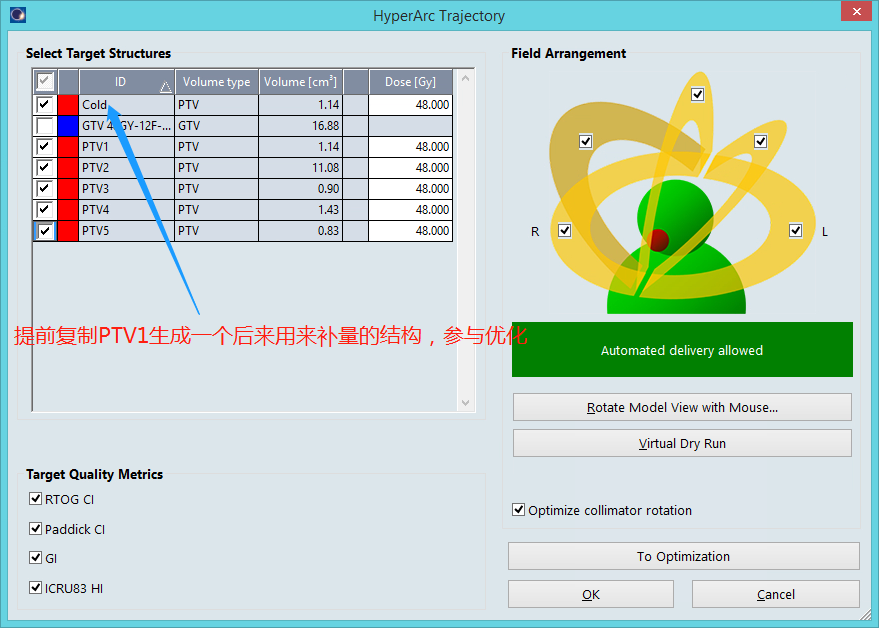879x628 pixels.
Task: Select the PTV5 ID cell
Action: [127, 231]
